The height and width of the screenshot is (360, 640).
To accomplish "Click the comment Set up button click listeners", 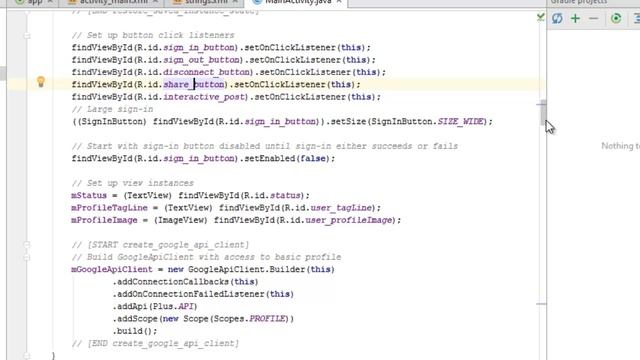I will [153, 35].
